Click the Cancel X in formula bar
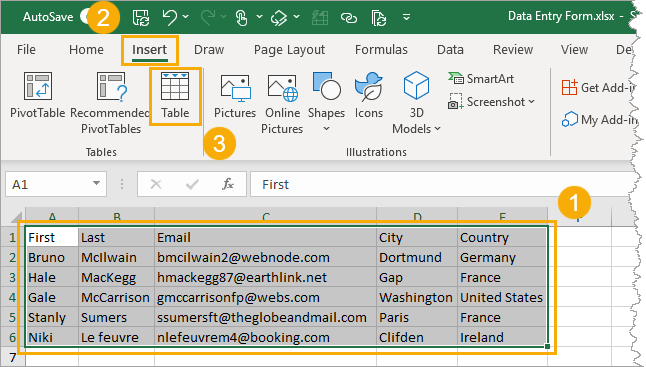Screen dimensions: 646x367 coord(156,184)
